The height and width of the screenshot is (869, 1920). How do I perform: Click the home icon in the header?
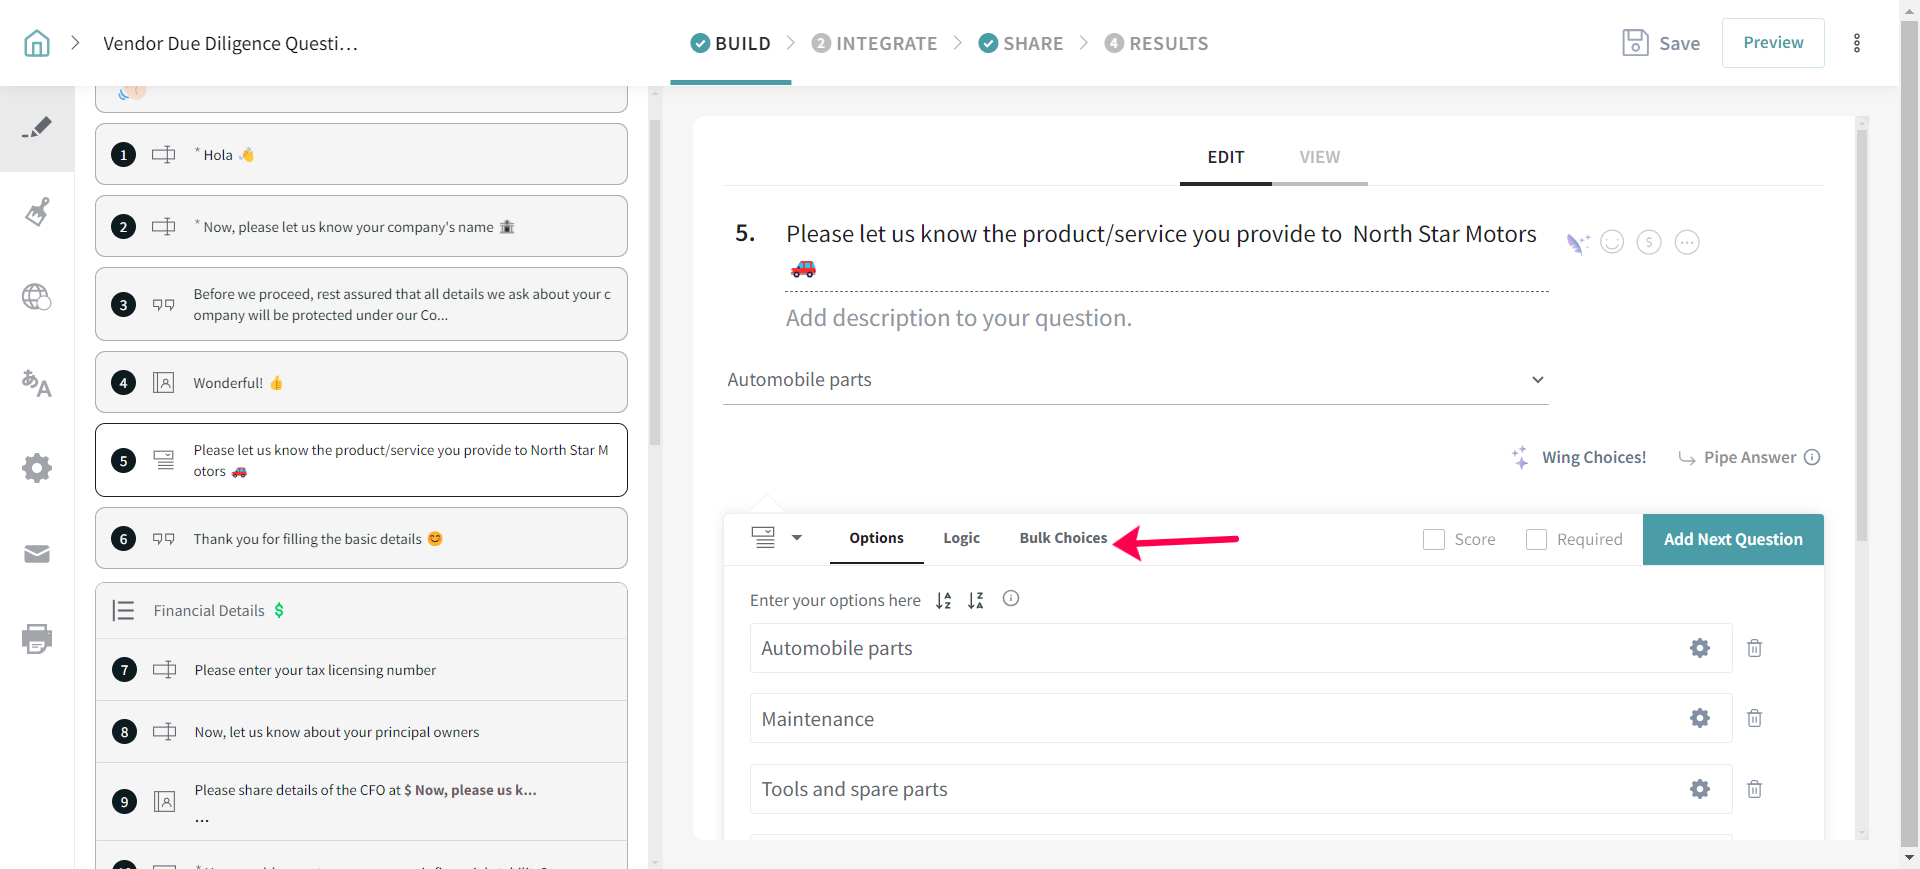click(x=37, y=43)
